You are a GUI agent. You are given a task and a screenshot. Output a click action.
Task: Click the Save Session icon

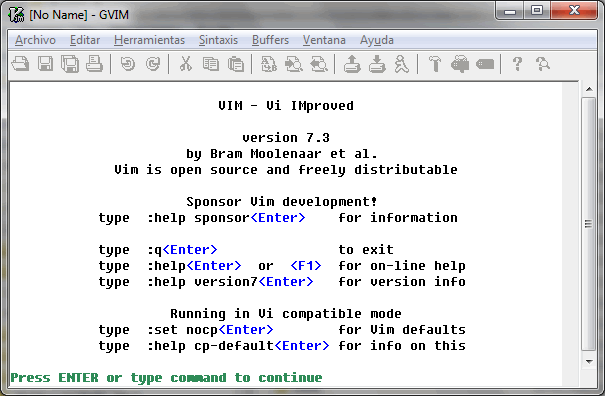point(377,64)
